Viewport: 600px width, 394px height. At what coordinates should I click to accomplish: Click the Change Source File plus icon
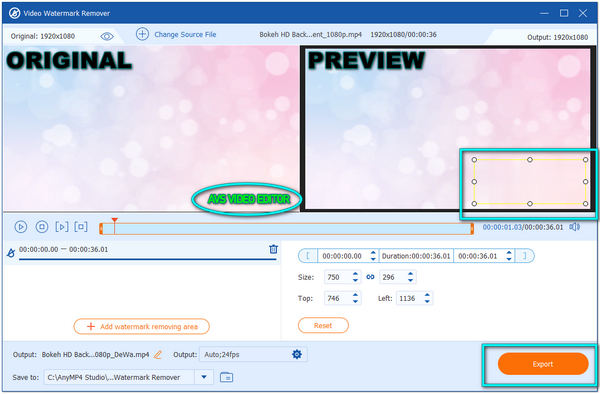(142, 34)
